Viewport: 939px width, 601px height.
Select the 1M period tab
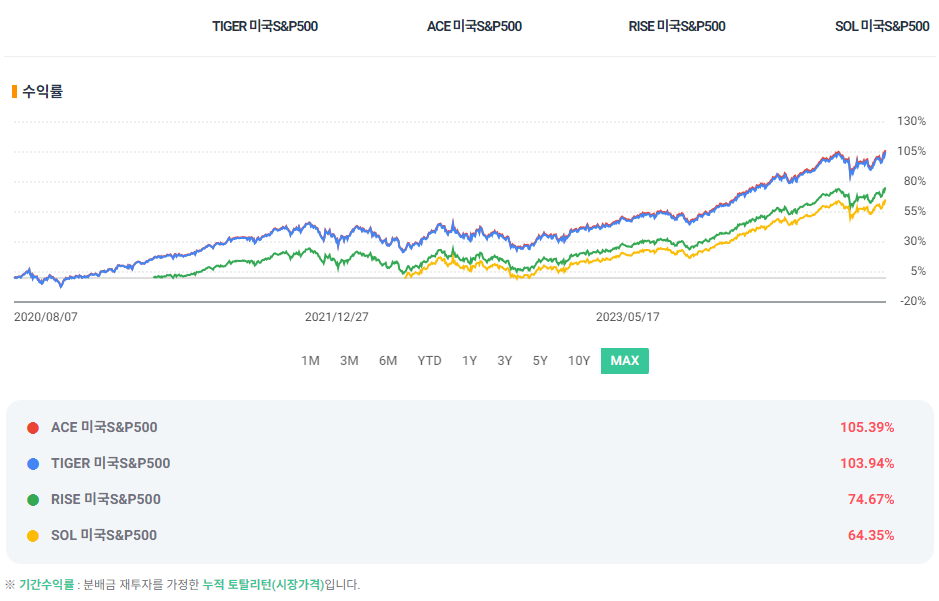[310, 361]
